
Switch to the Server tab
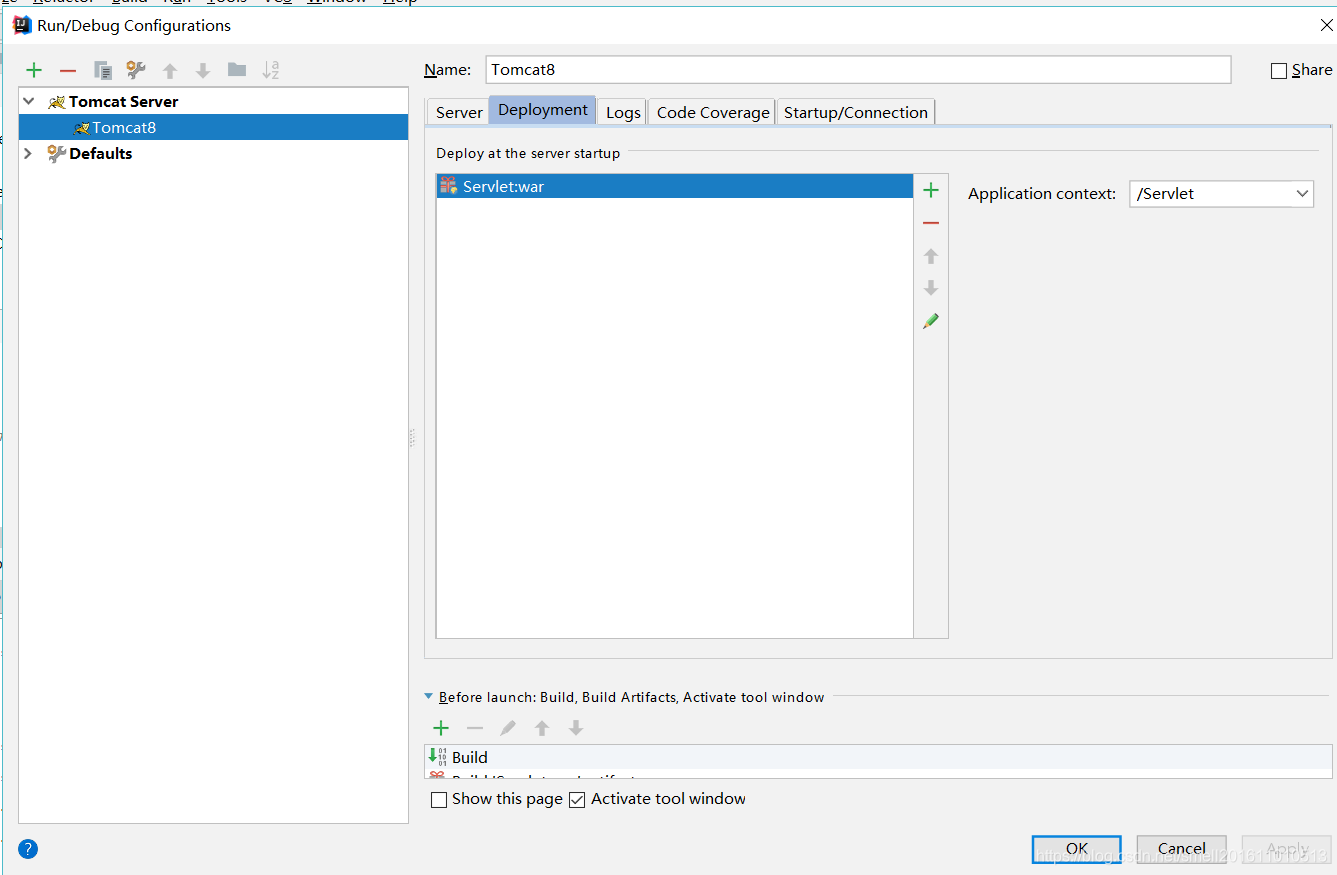[459, 112]
